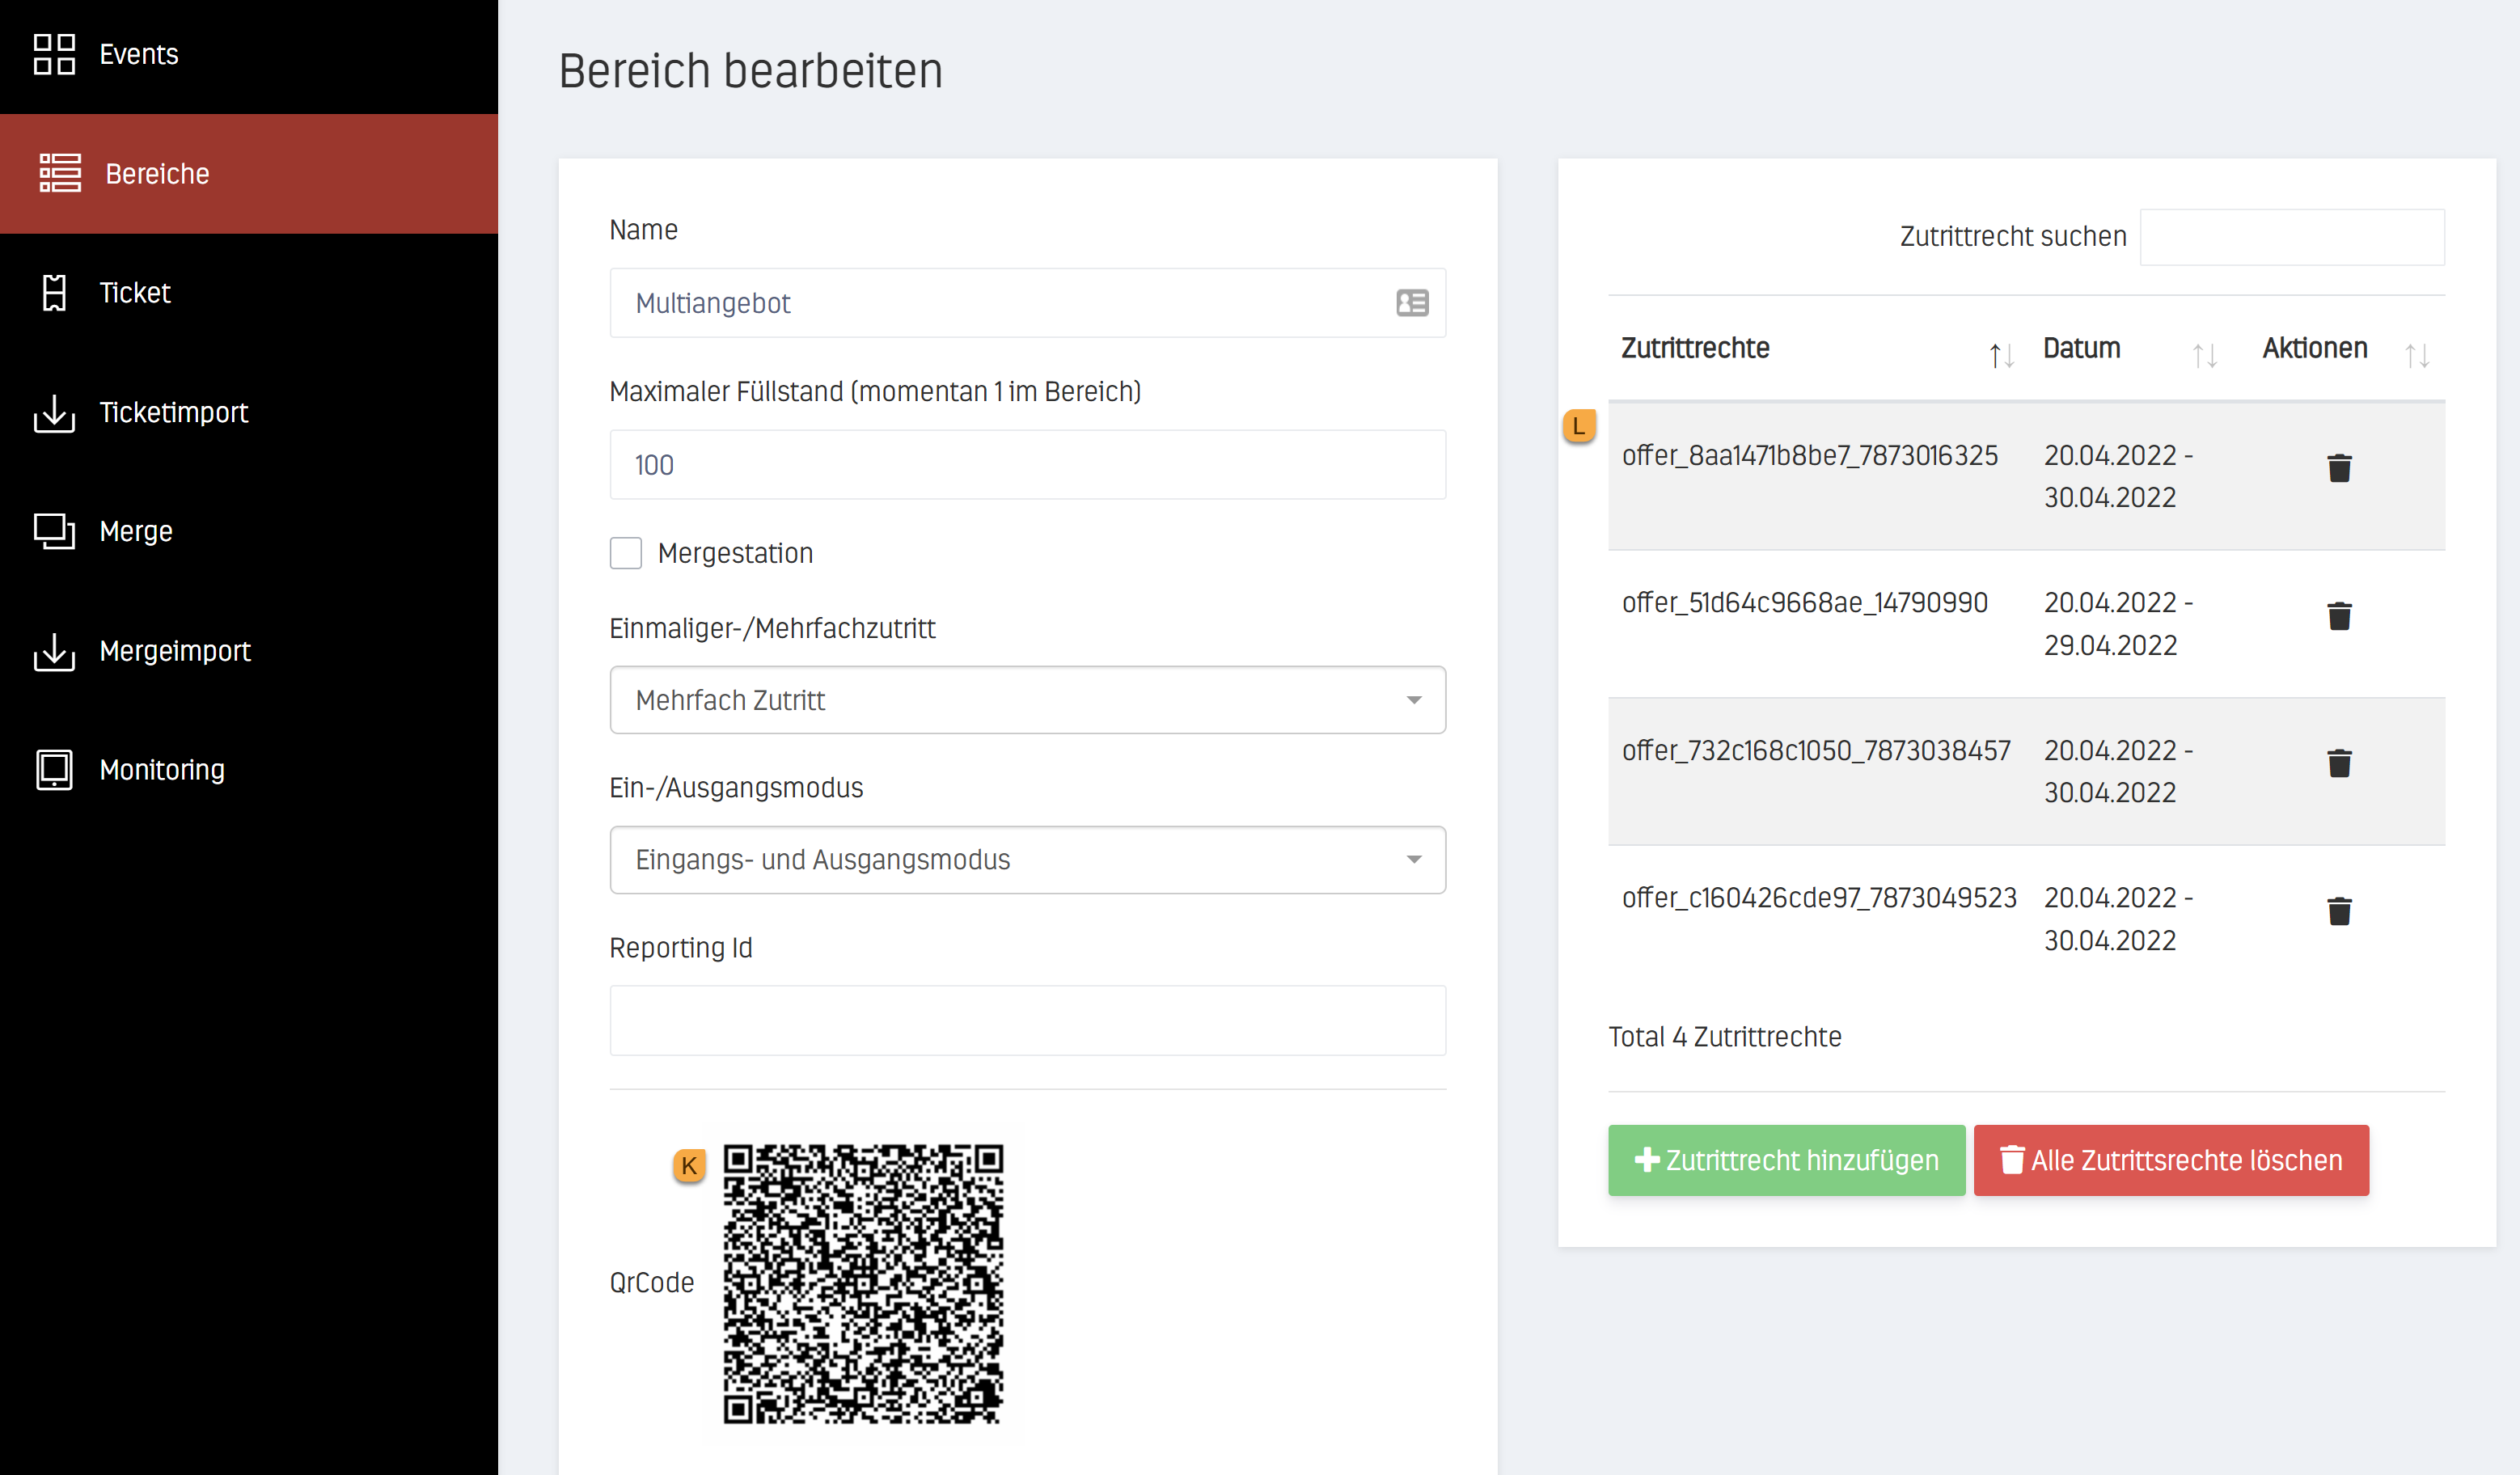
Task: Enable the Mergestation checkbox
Action: click(x=626, y=553)
